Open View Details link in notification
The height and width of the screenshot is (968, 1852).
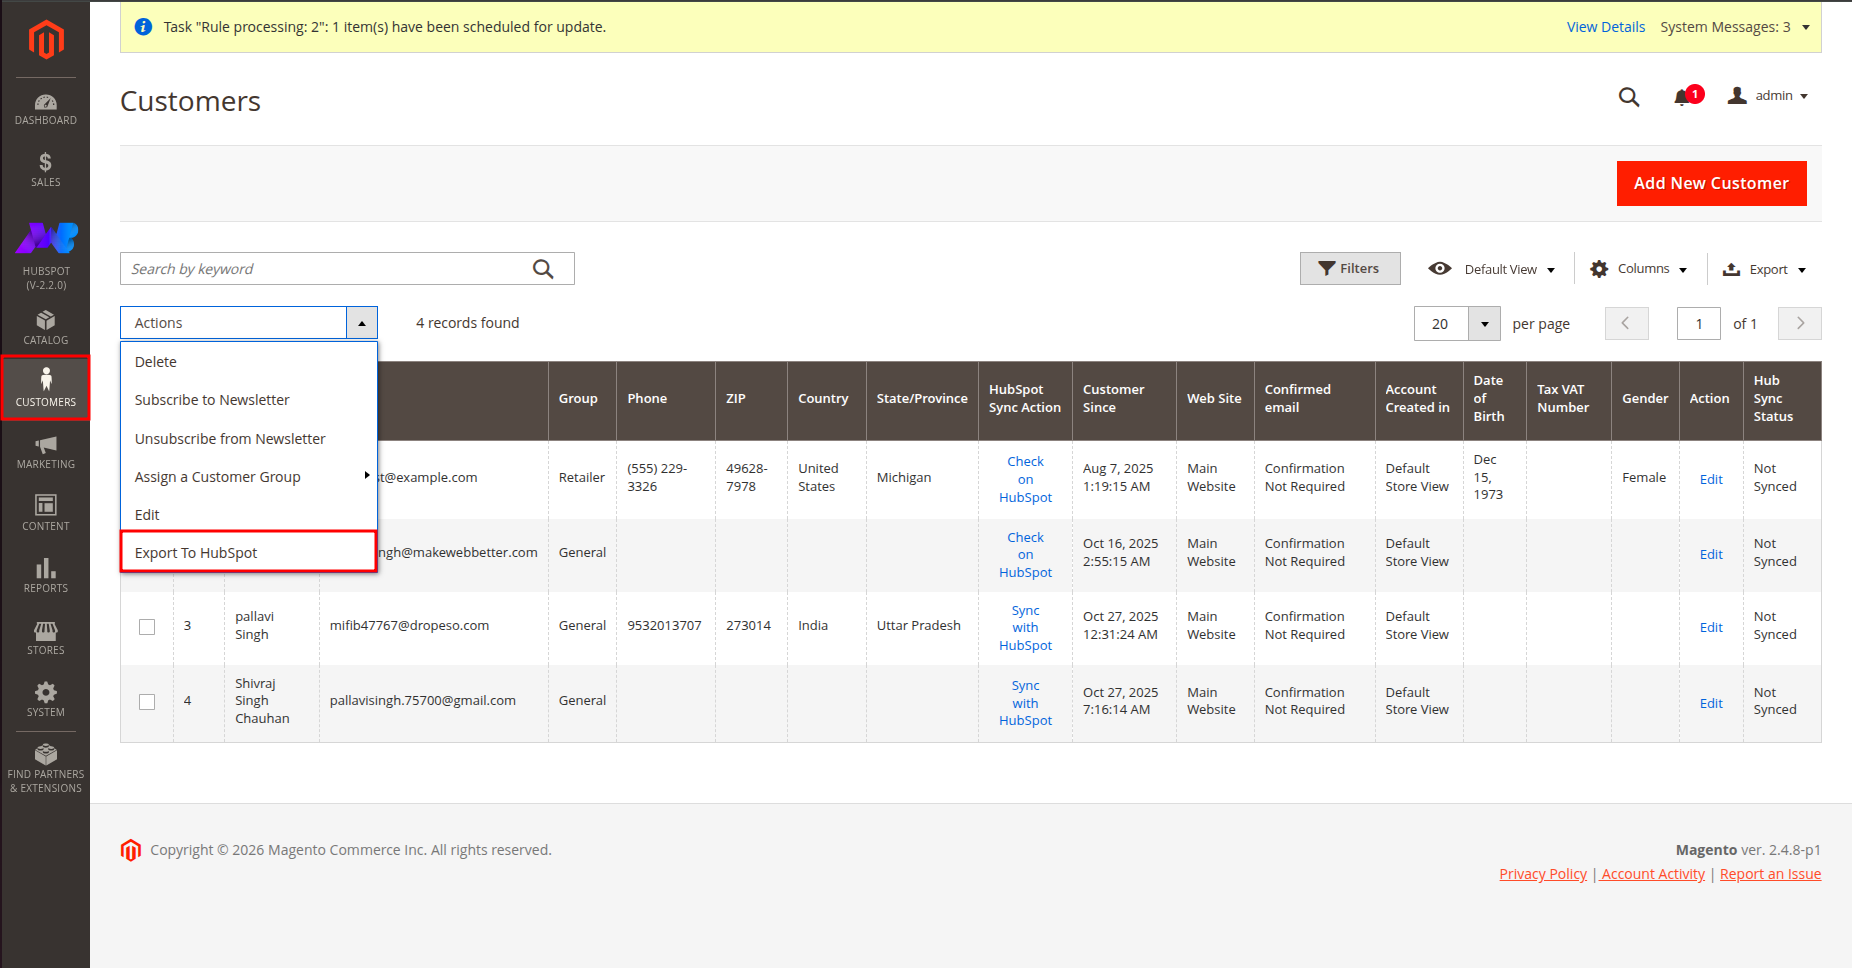coord(1605,27)
